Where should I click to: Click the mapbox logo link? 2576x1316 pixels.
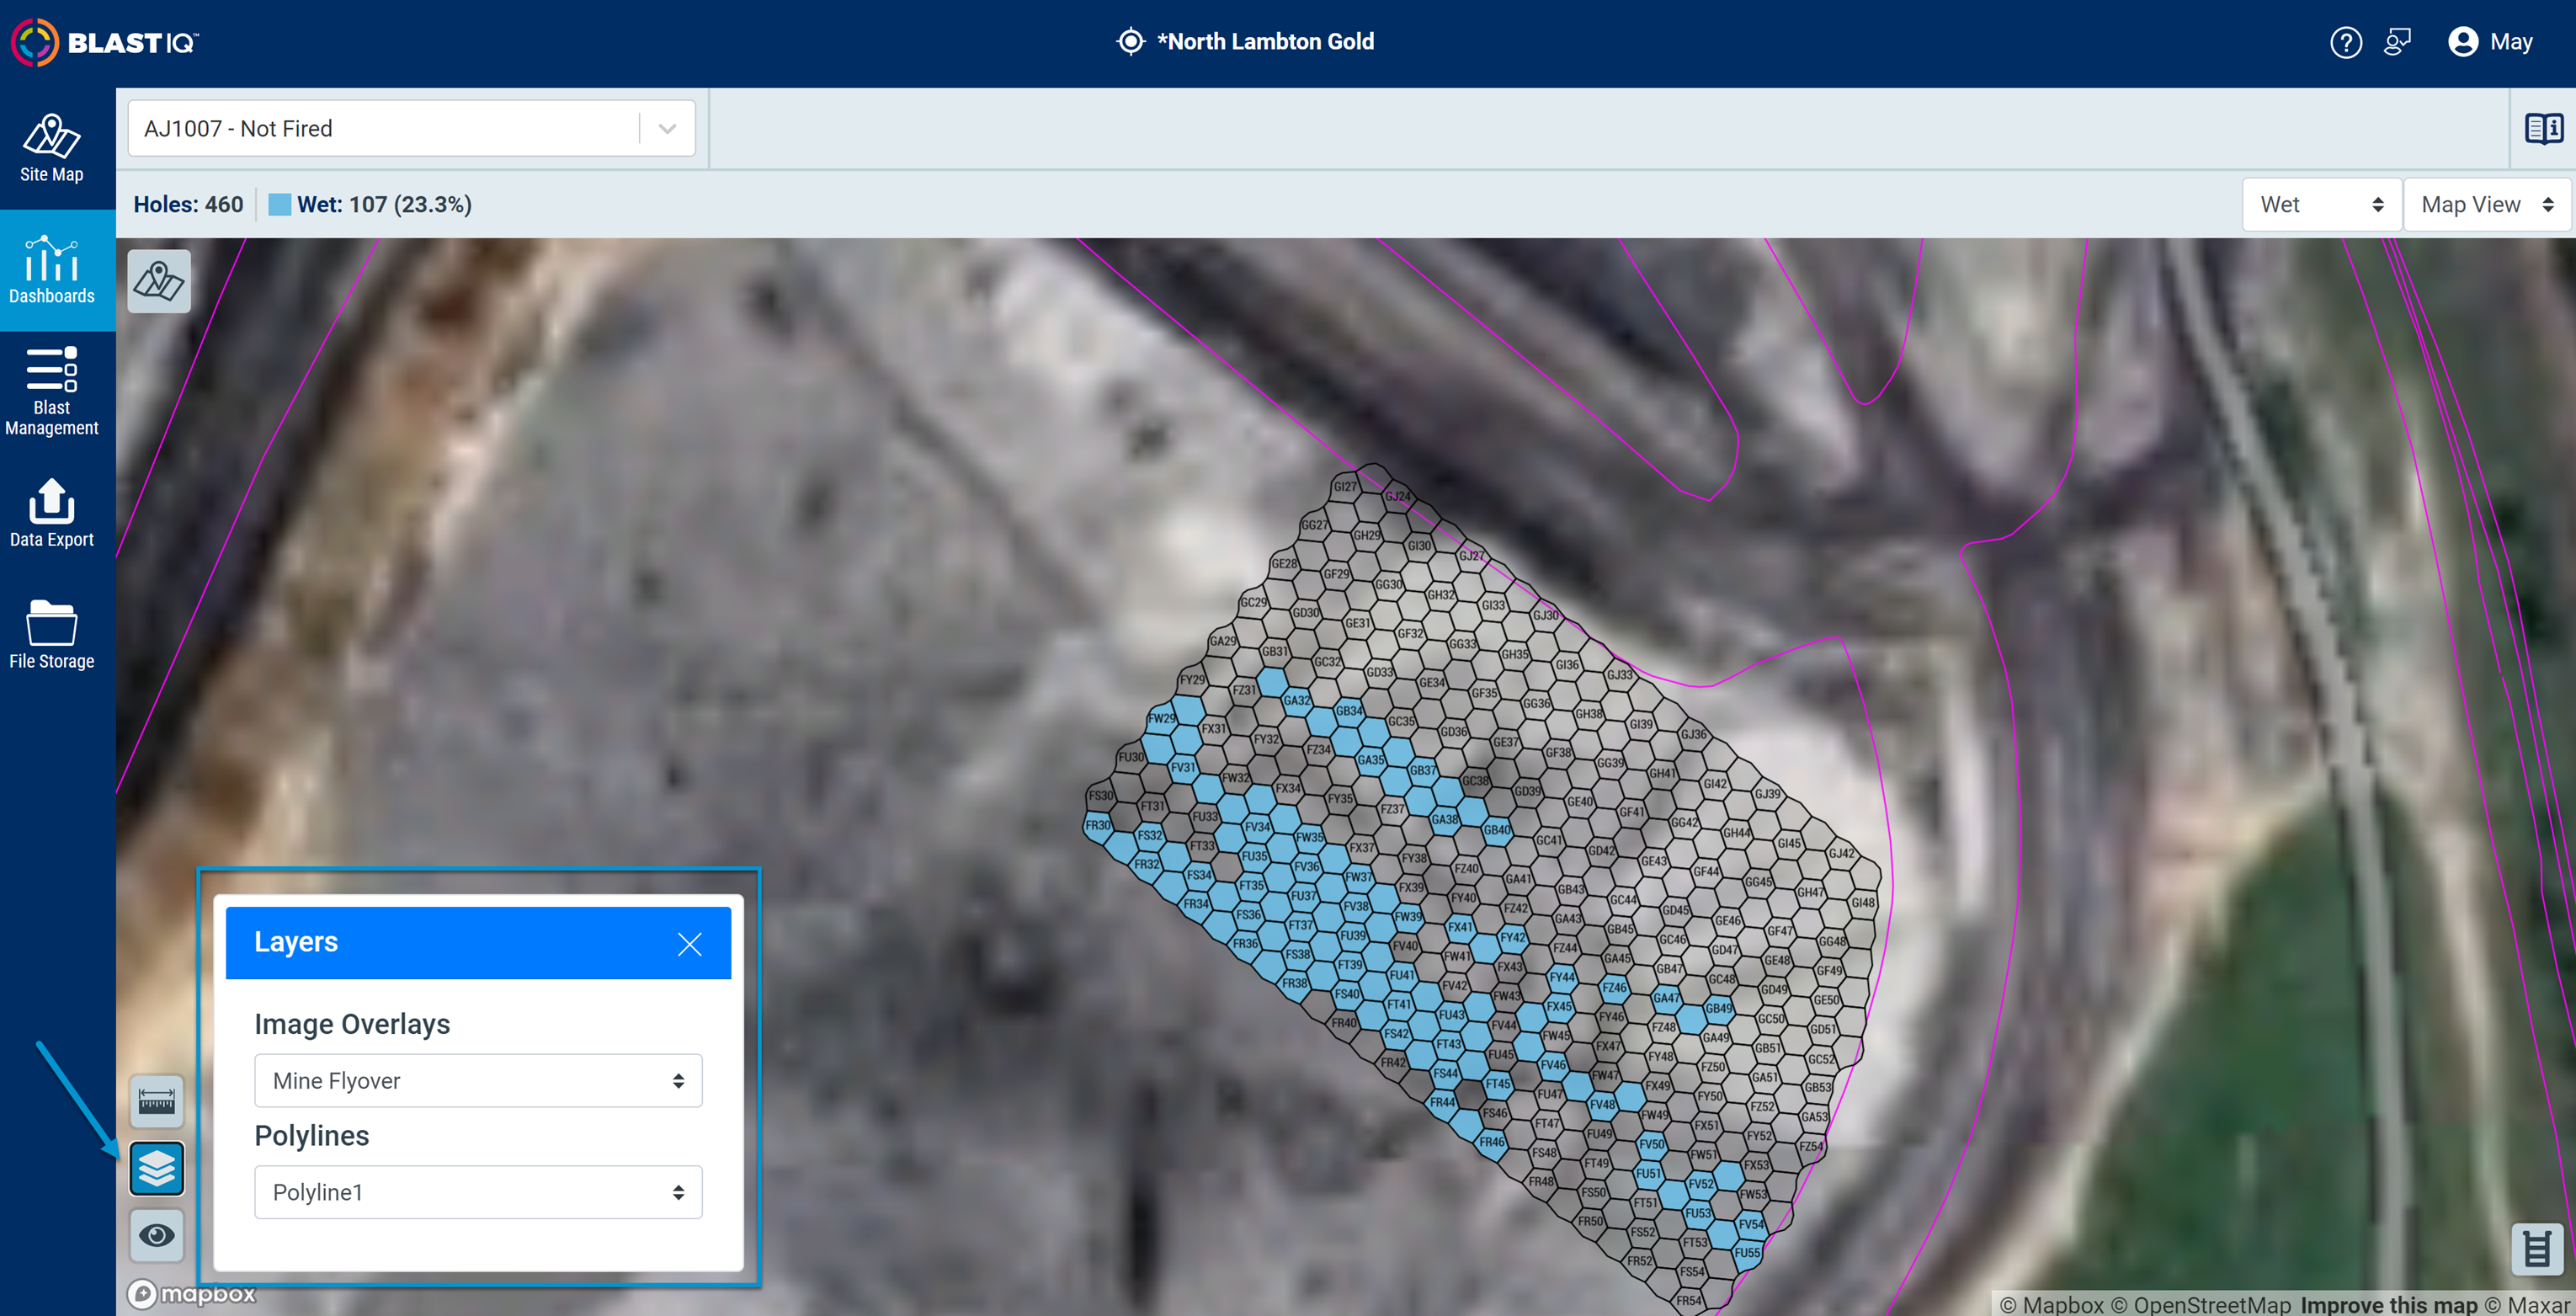[x=192, y=1294]
